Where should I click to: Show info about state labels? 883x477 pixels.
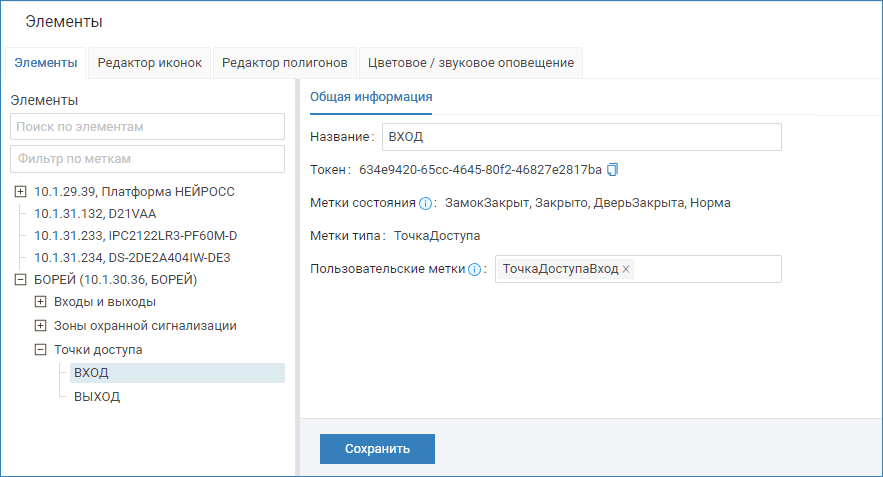425,203
